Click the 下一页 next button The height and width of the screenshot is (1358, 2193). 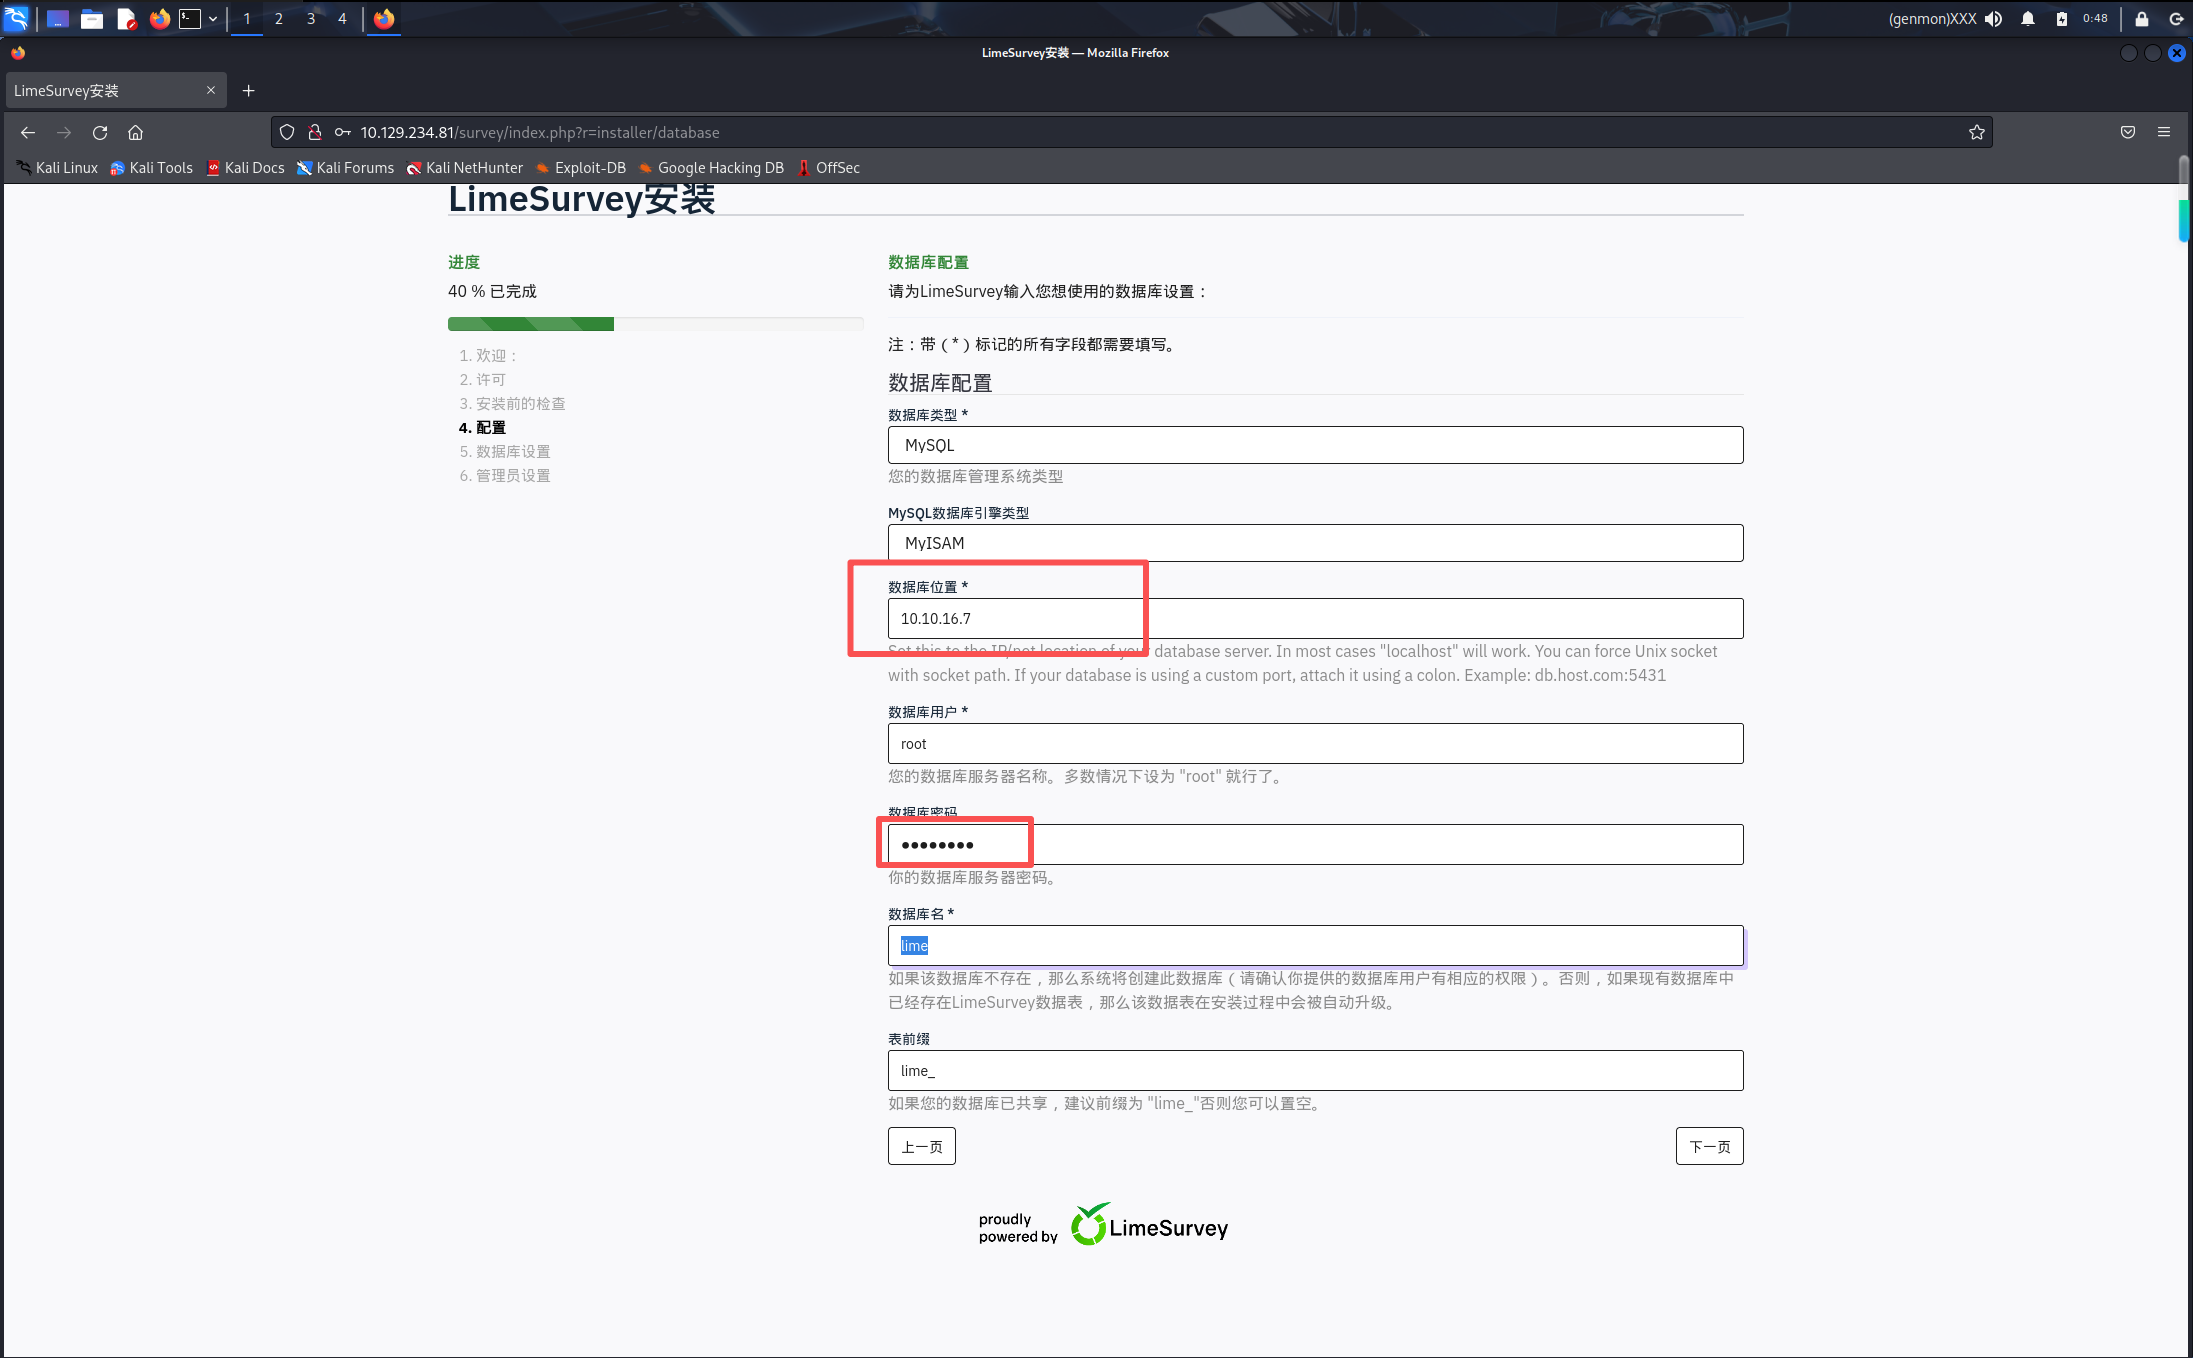point(1708,1146)
